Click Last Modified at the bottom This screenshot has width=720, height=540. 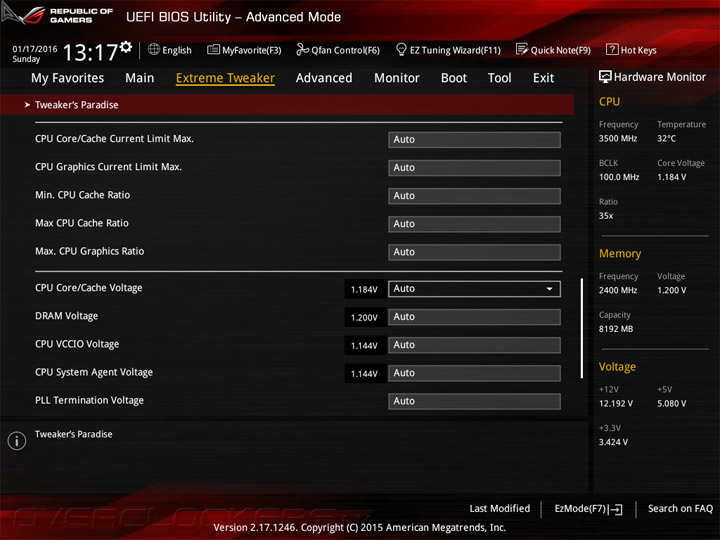500,509
